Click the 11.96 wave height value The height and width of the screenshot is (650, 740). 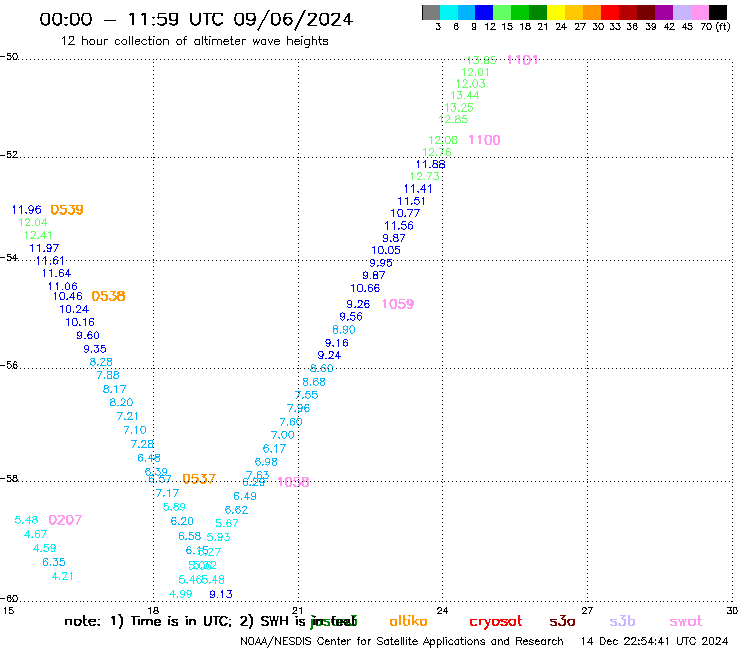27,210
